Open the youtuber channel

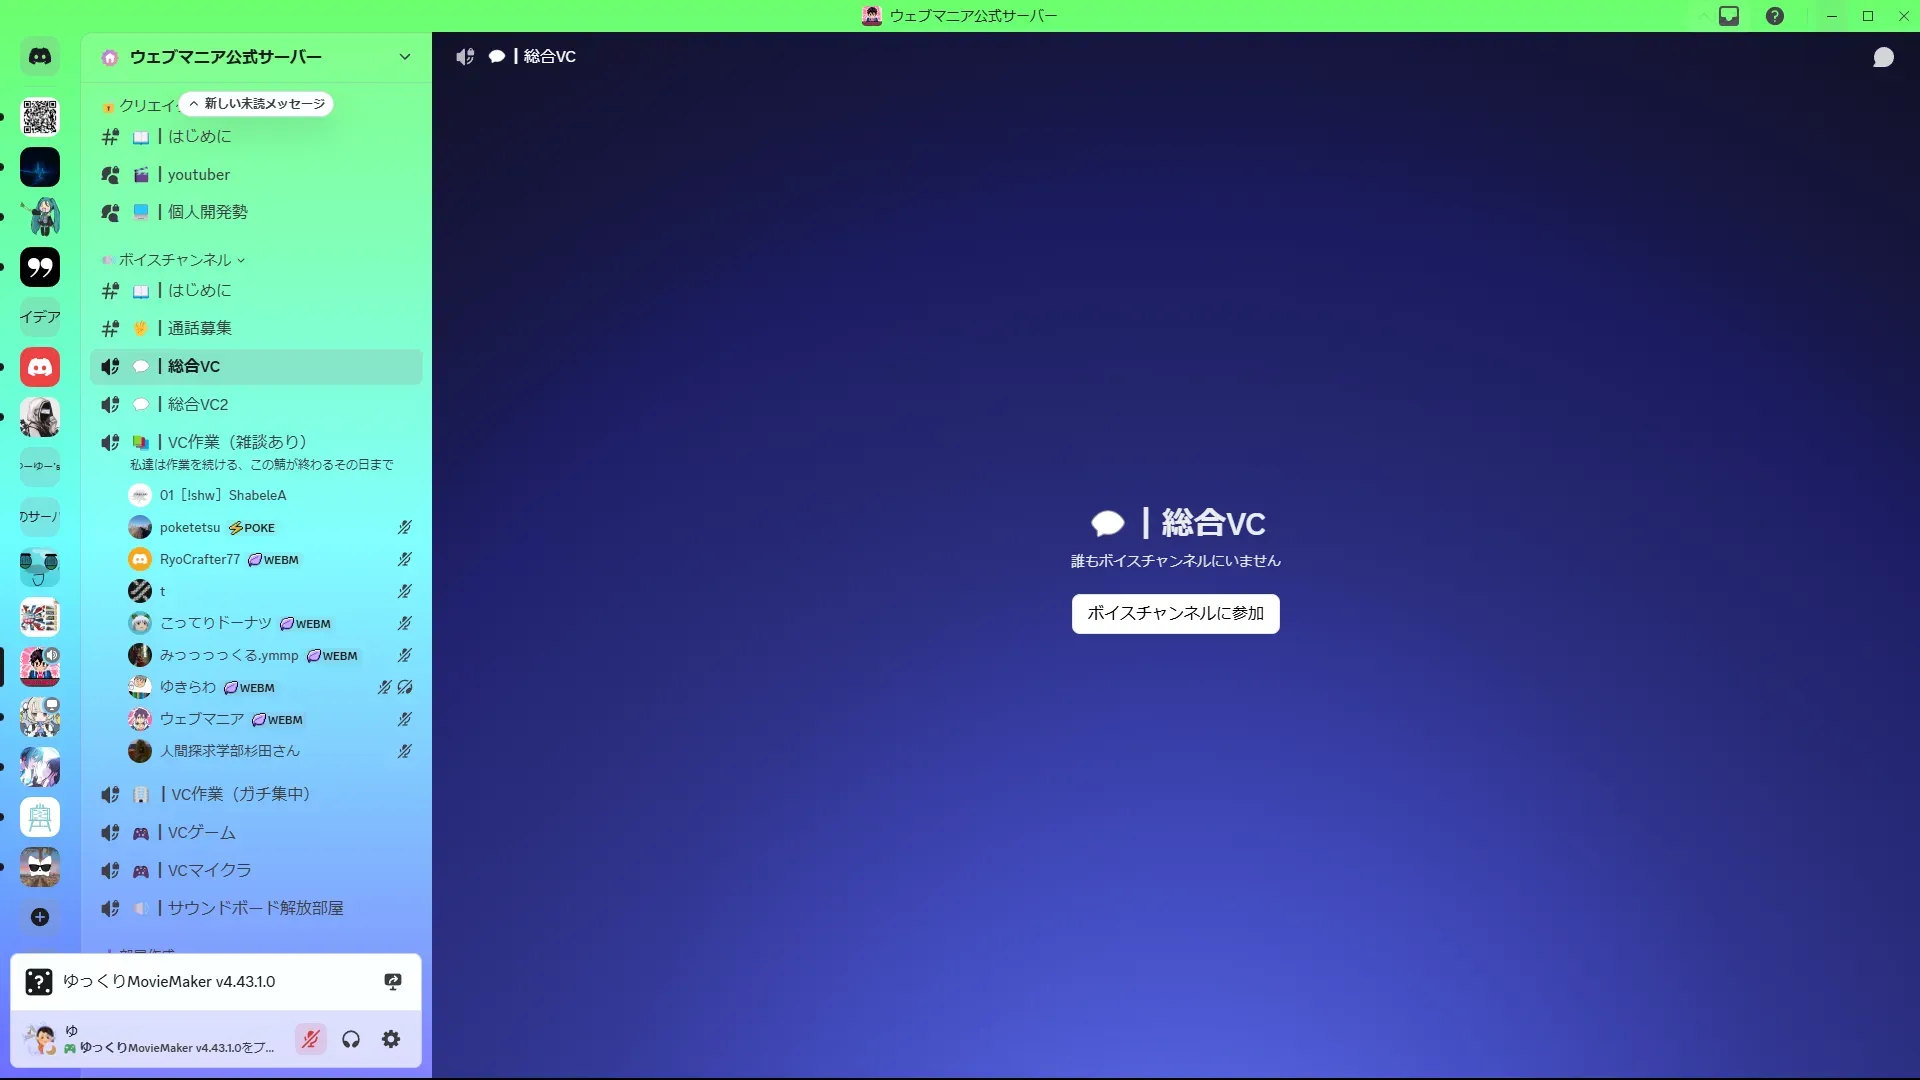click(199, 175)
